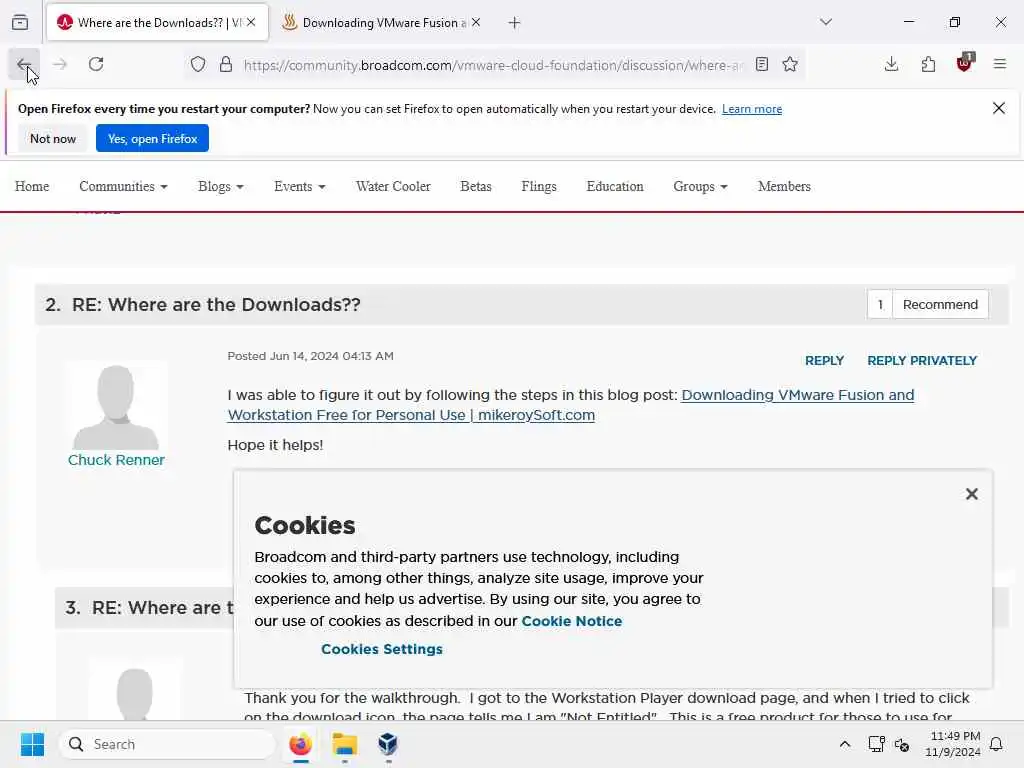Open the Cookie Notice link
This screenshot has width=1024, height=768.
(x=571, y=621)
